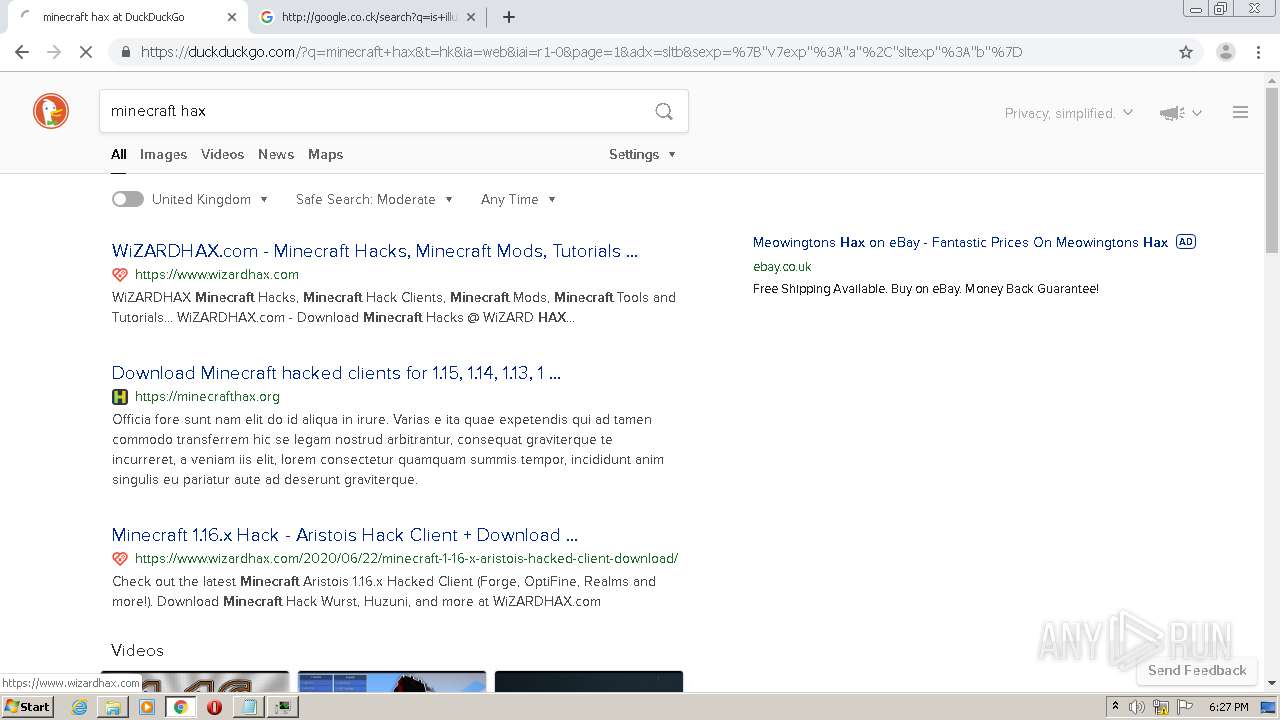Switch to the Videos tab

pyautogui.click(x=222, y=154)
